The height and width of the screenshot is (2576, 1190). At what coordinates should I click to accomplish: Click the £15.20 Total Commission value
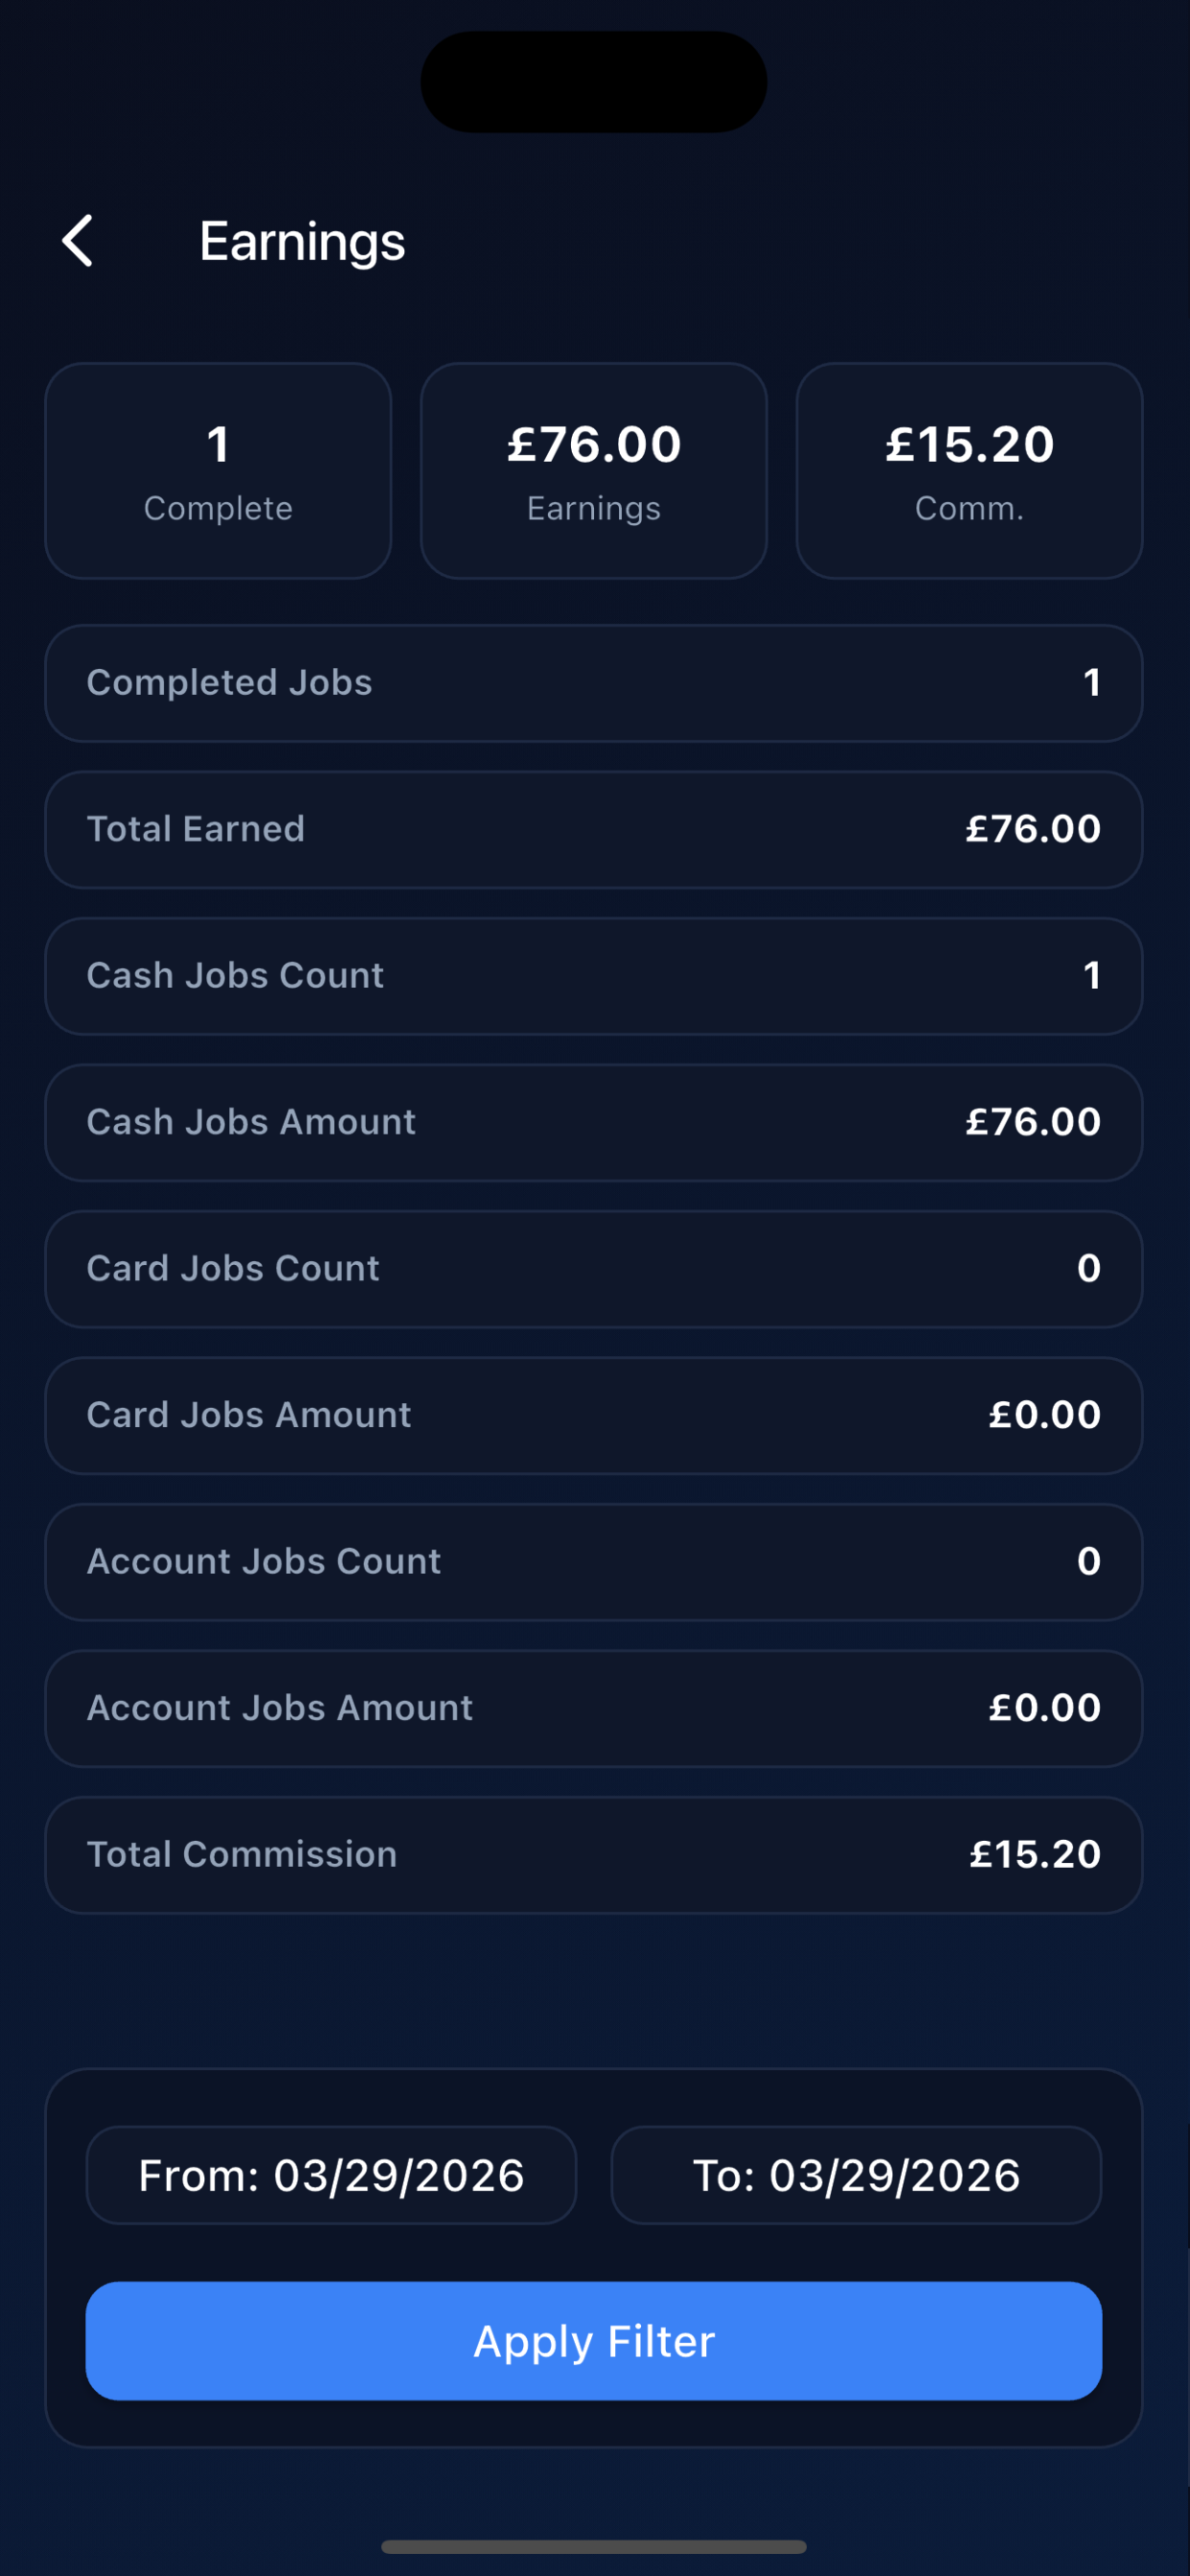point(1035,1855)
